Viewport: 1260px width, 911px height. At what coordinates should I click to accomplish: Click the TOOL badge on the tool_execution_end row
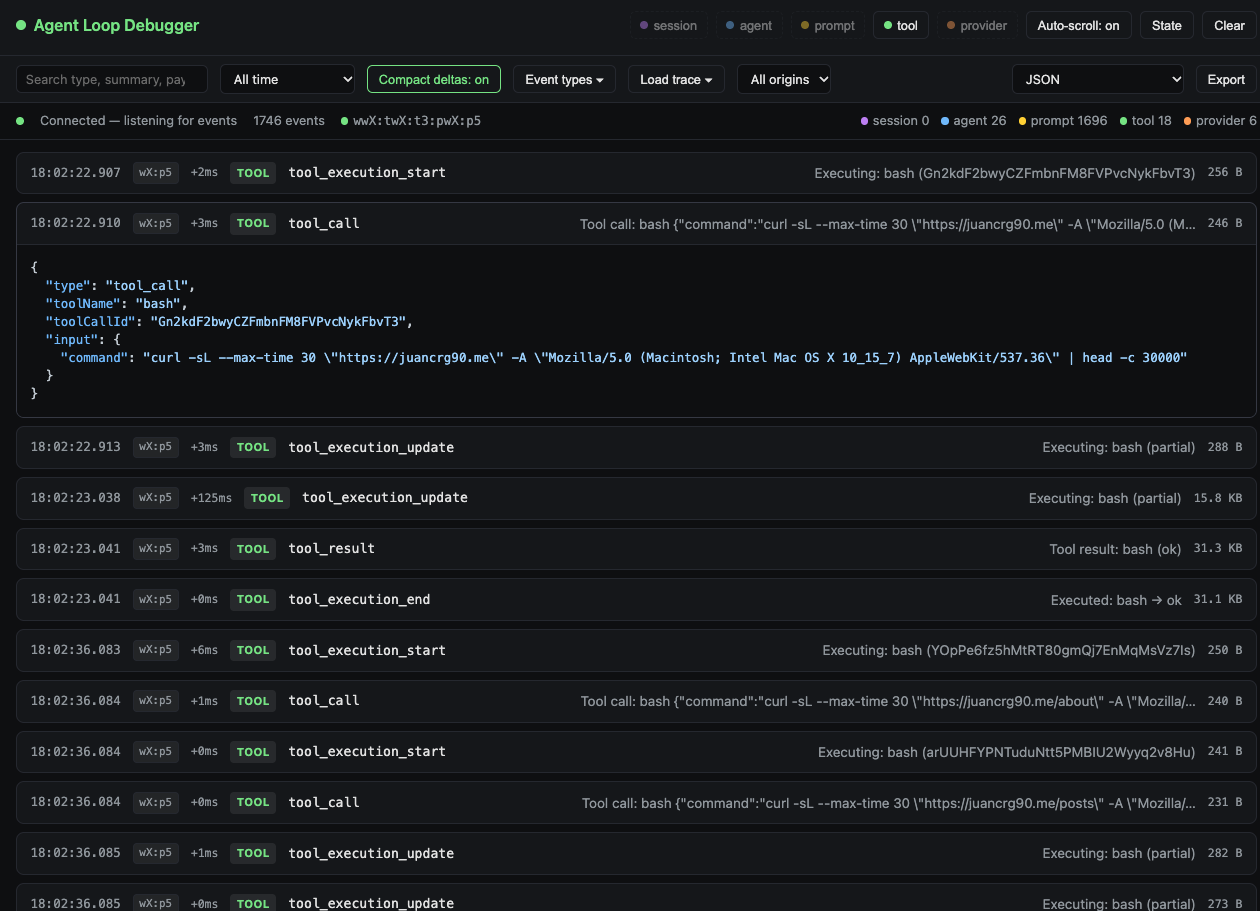click(253, 600)
